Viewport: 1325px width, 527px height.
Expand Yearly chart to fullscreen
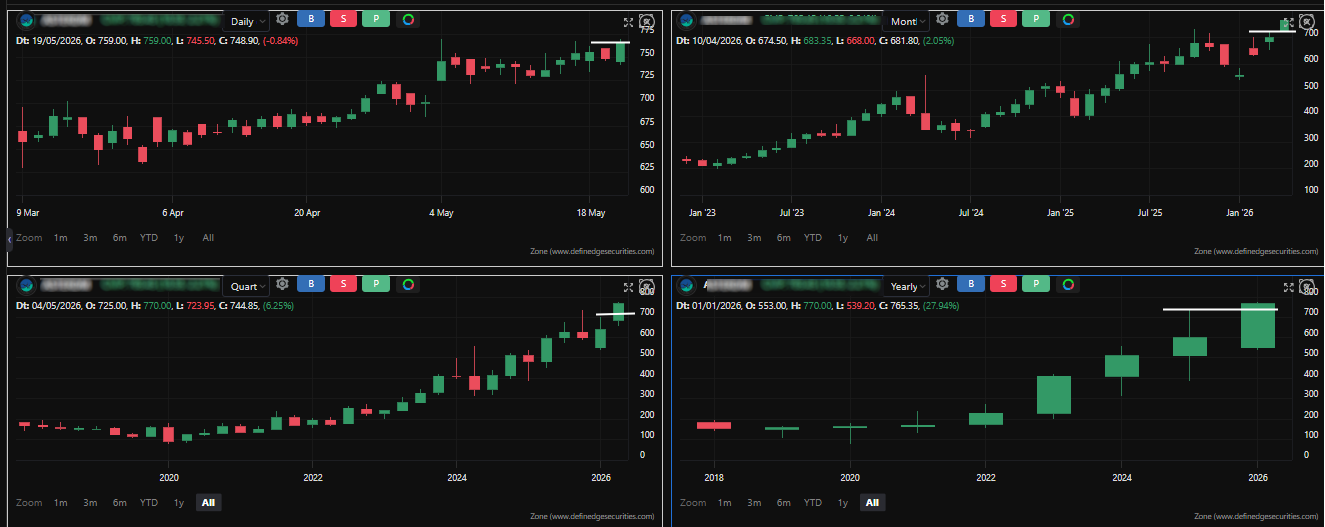(1288, 288)
